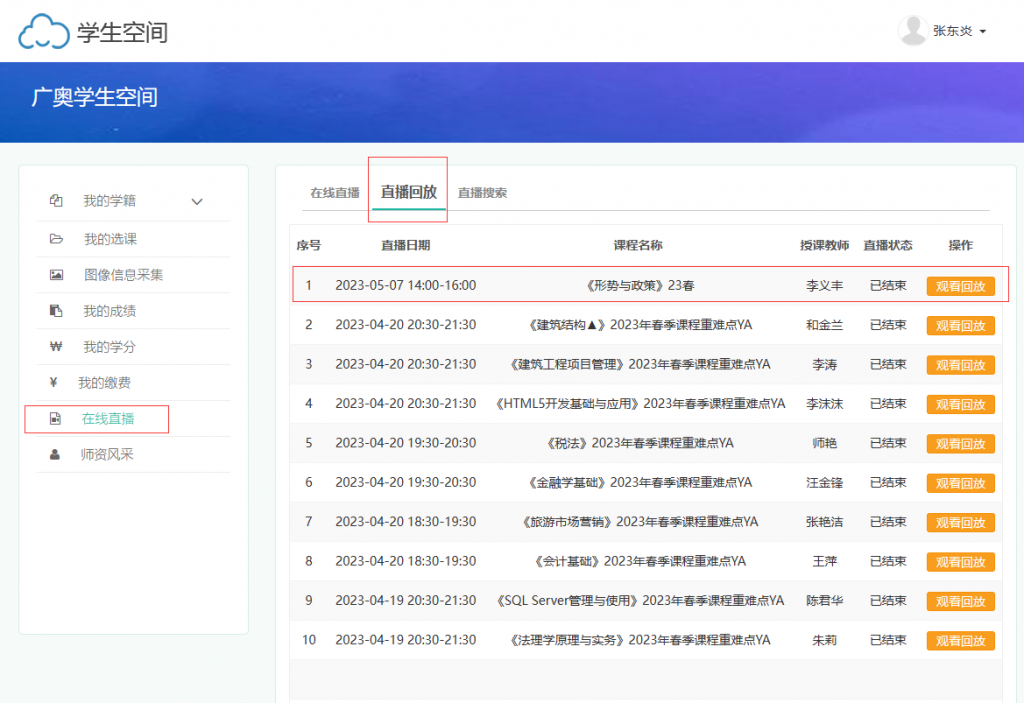
Task: Open 我的学分 in the sidebar
Action: point(110,347)
